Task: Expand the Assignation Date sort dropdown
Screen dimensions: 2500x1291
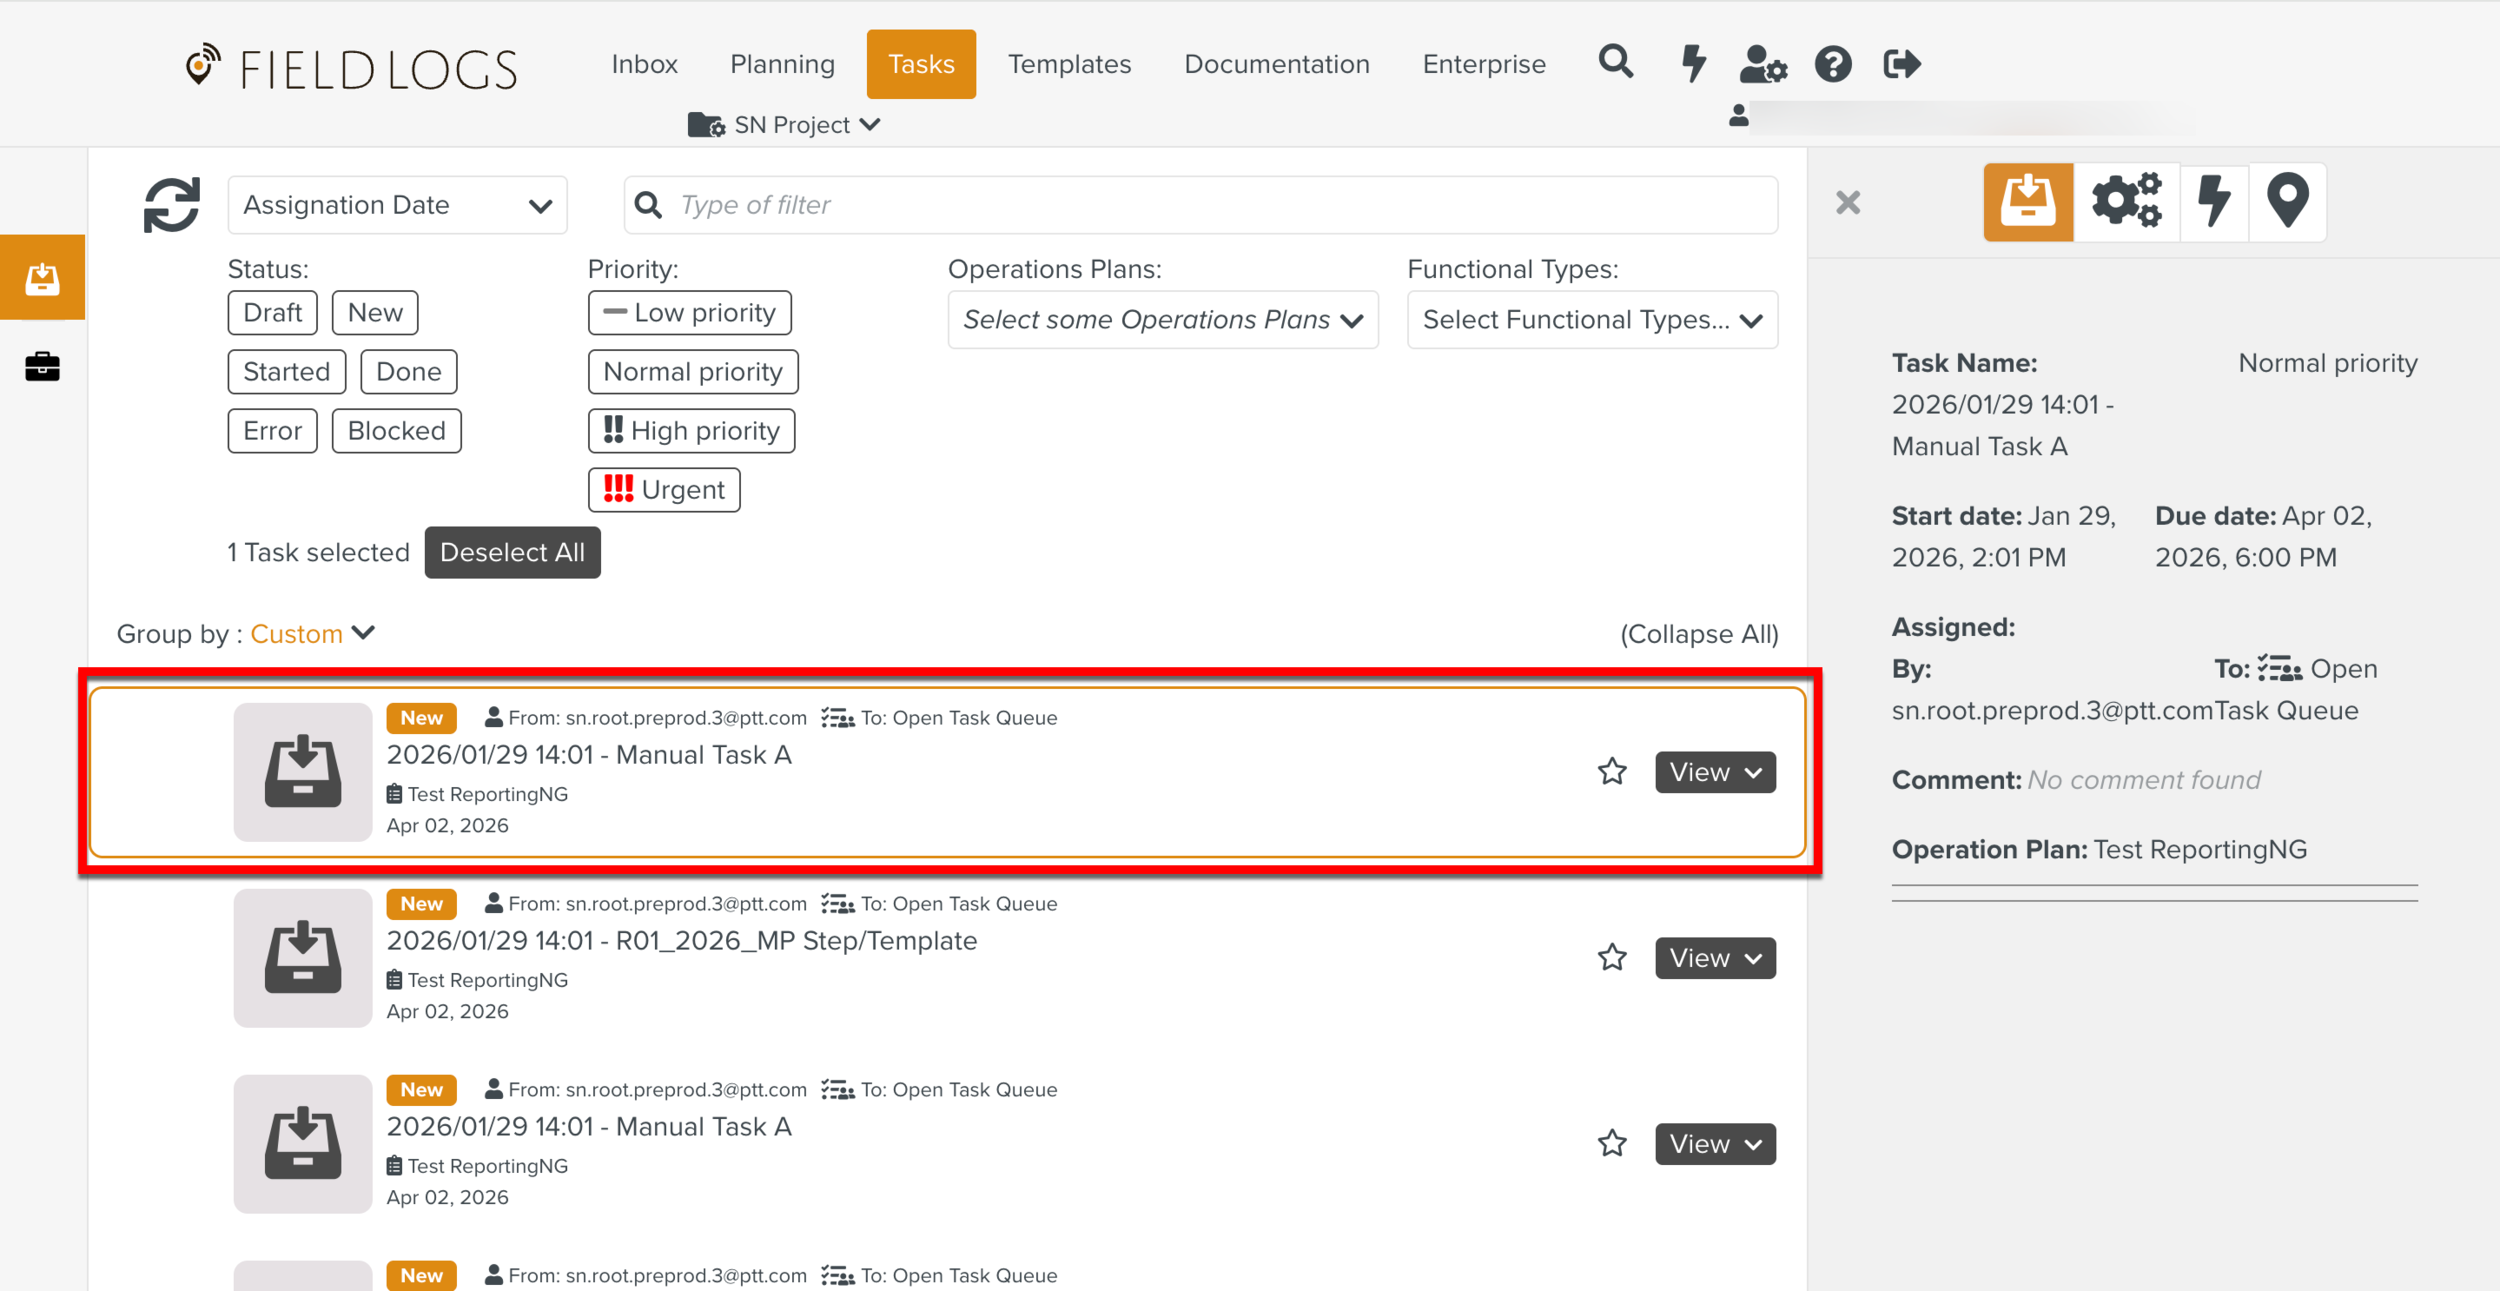Action: (x=397, y=205)
